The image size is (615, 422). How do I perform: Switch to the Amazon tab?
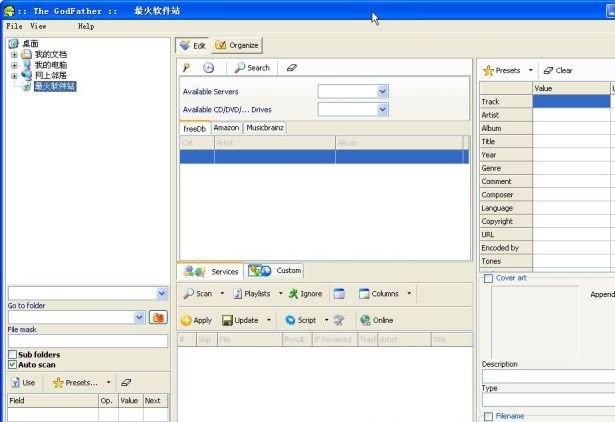[226, 128]
